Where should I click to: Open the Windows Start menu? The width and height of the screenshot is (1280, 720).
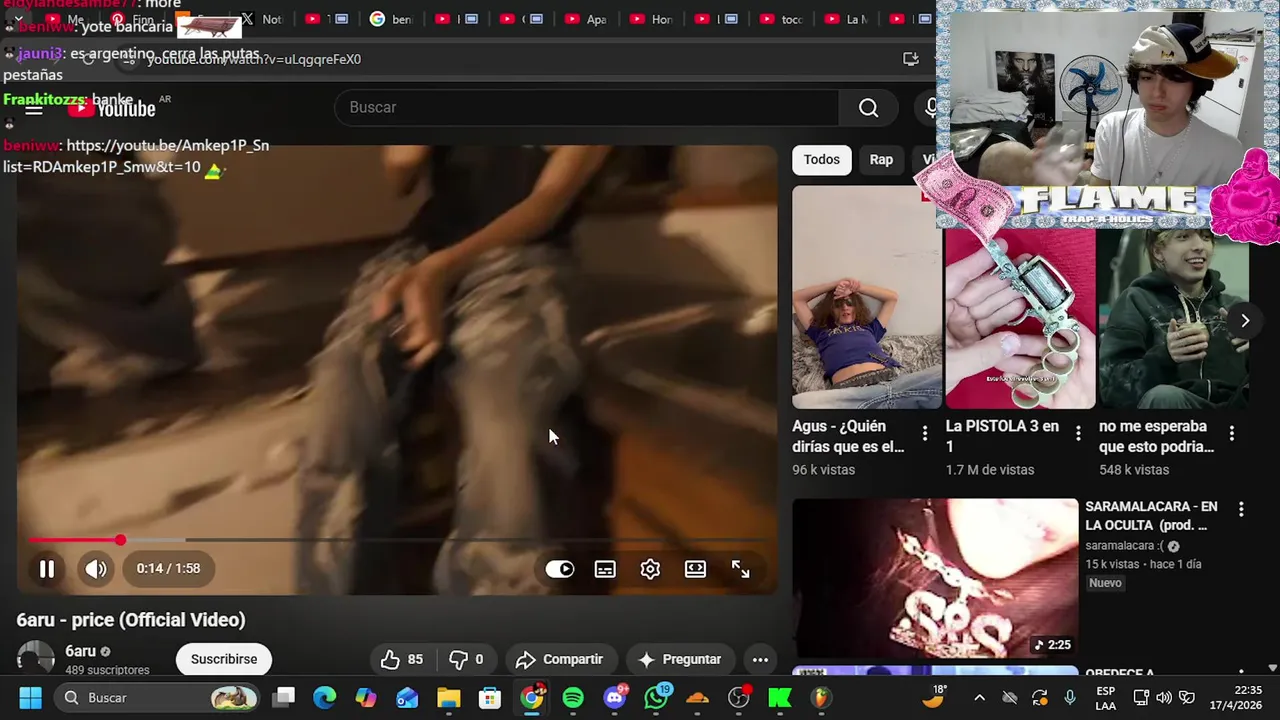click(30, 698)
